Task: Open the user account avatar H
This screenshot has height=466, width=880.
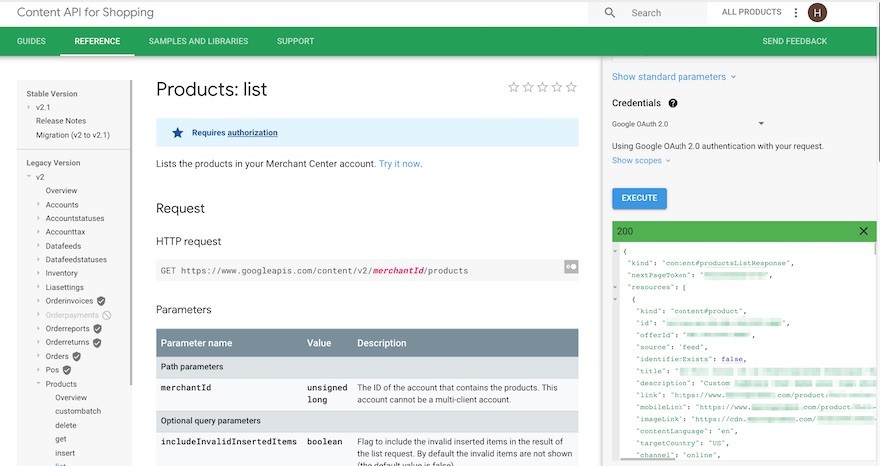Action: (817, 12)
